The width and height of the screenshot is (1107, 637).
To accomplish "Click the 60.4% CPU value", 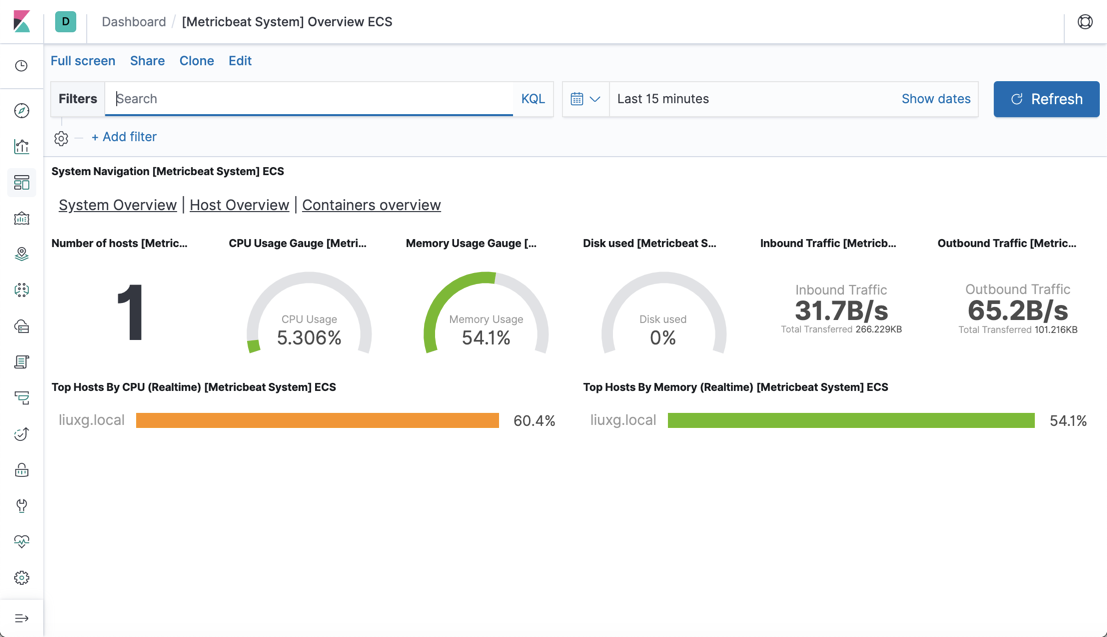I will click(x=534, y=421).
